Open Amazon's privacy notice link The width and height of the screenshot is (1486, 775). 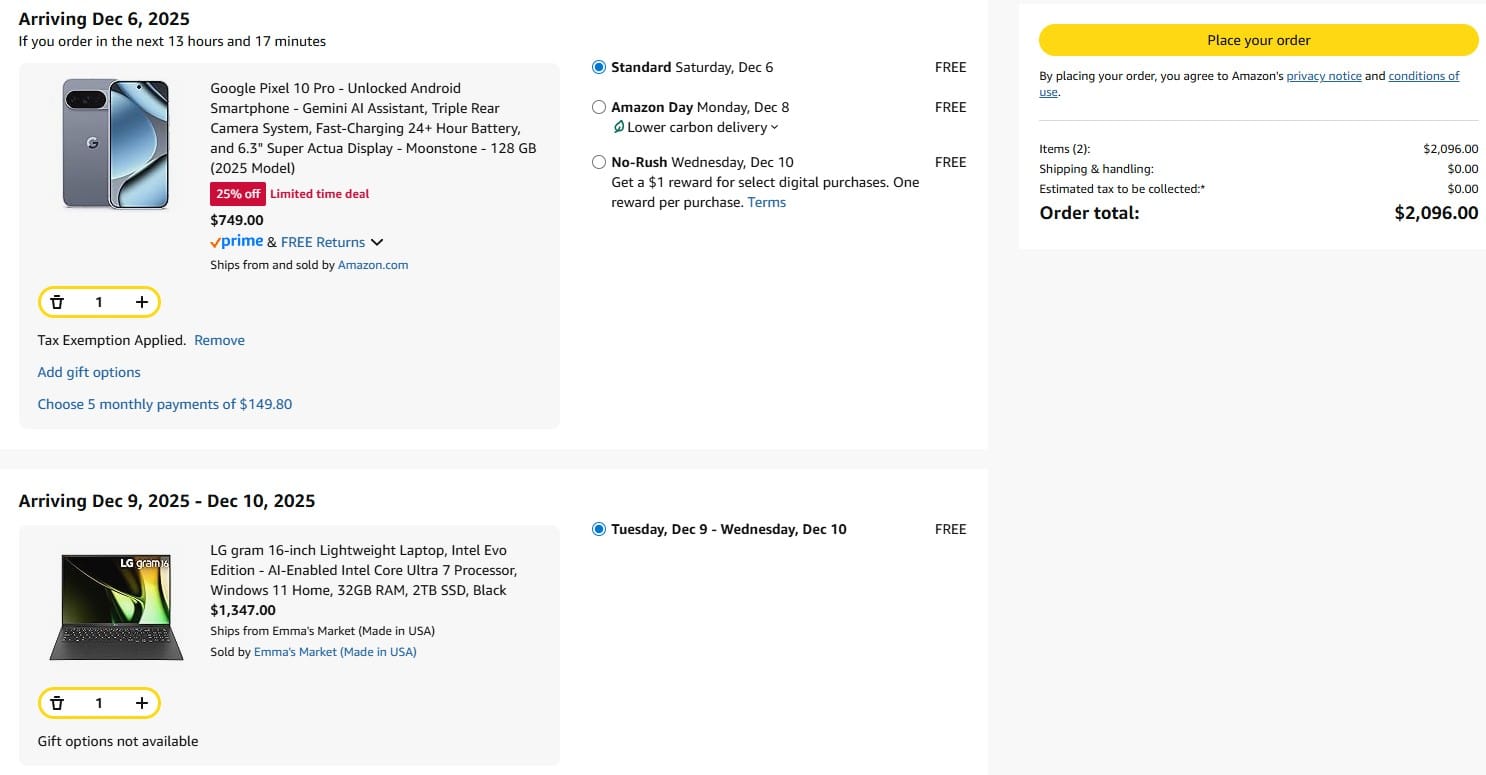coord(1323,76)
